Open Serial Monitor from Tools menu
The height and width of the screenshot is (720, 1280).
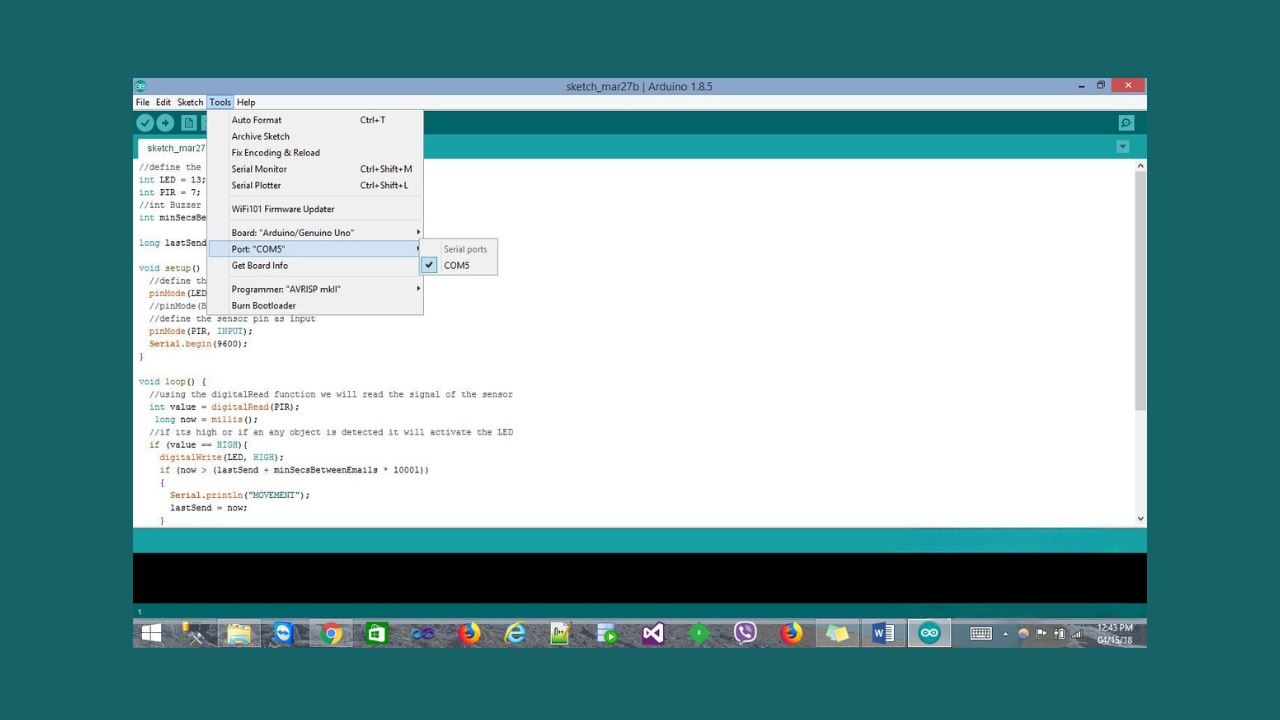point(315,169)
